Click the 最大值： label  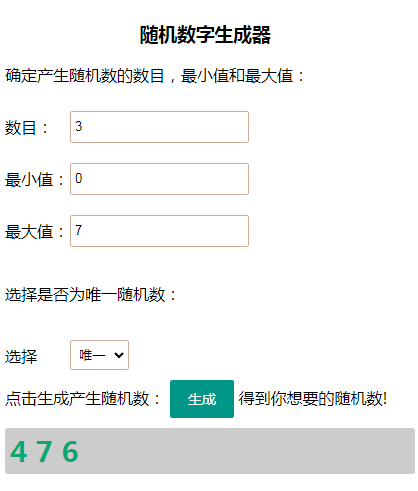tap(34, 232)
